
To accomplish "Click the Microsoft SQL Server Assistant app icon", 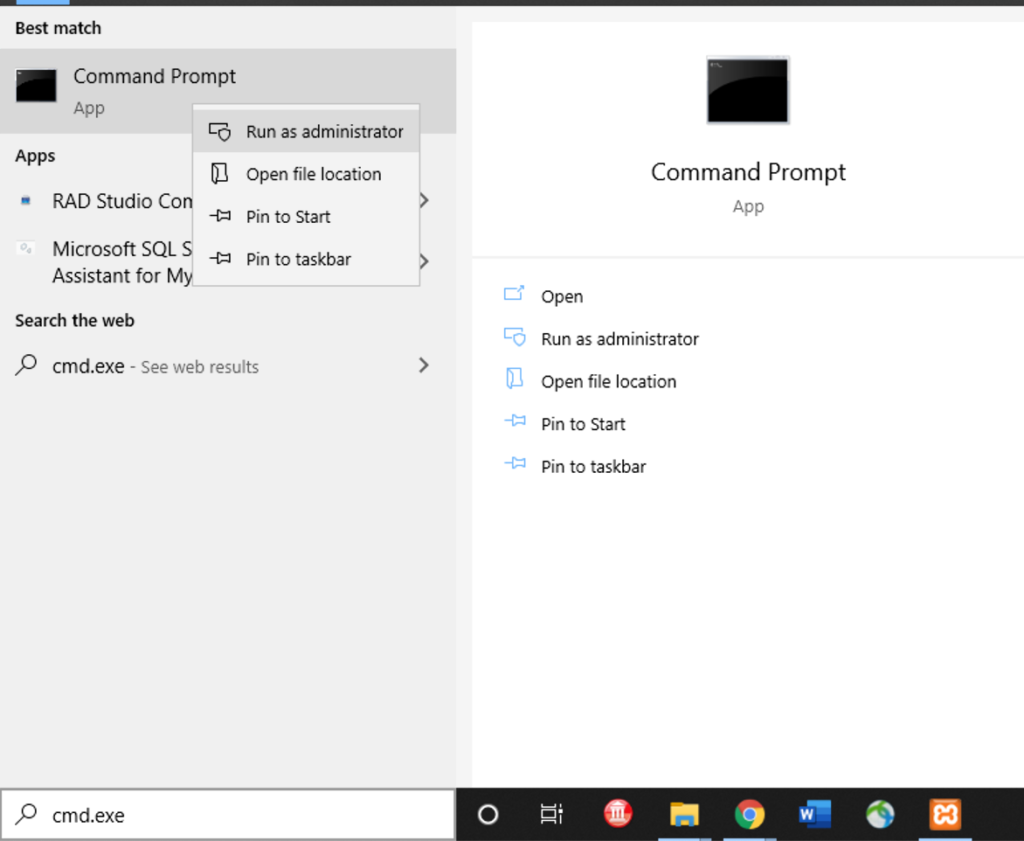I will [25, 249].
